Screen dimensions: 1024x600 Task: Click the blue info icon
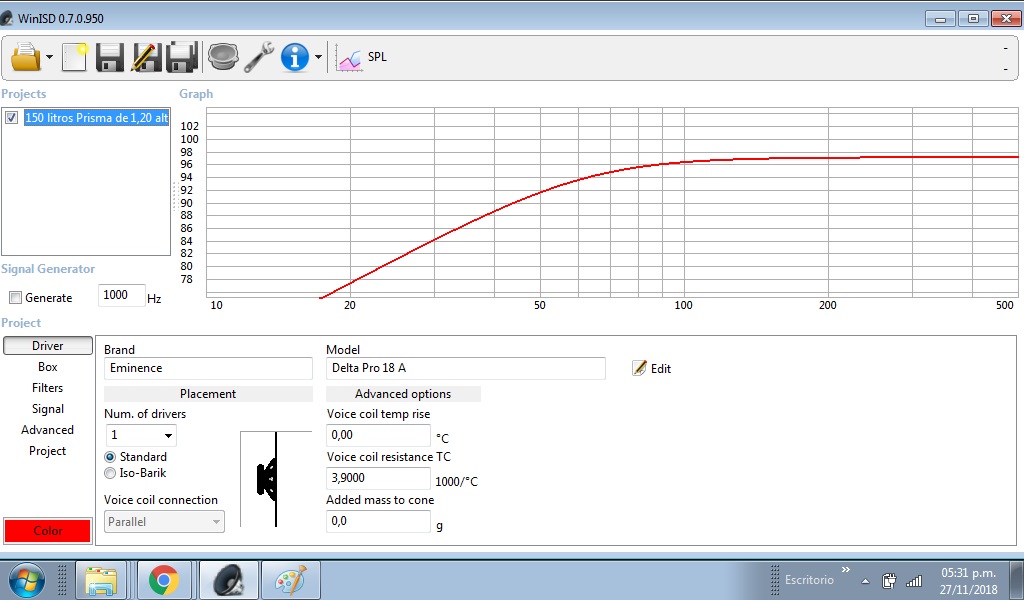coord(295,57)
